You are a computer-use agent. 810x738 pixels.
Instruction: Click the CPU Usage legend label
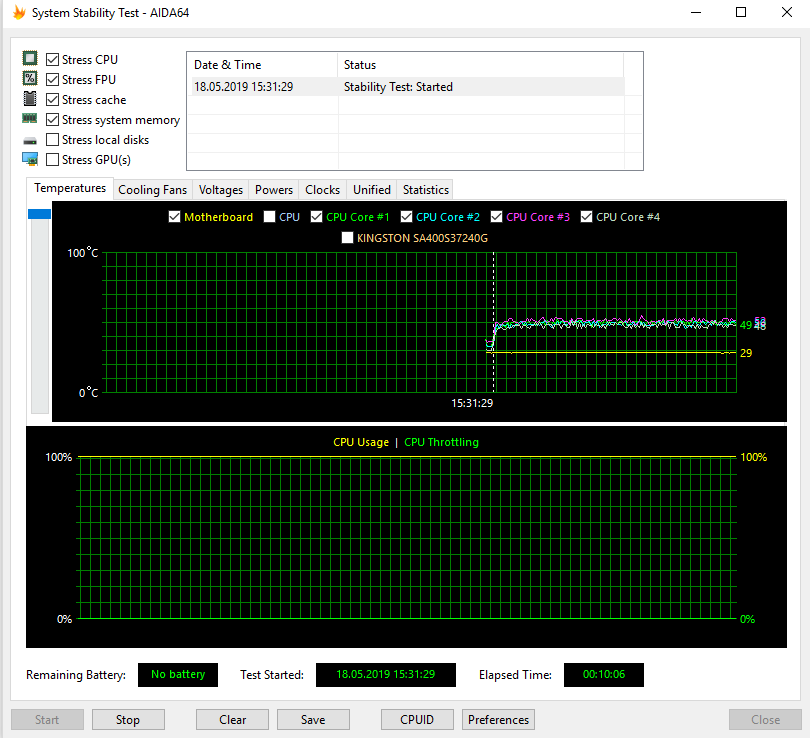(361, 442)
